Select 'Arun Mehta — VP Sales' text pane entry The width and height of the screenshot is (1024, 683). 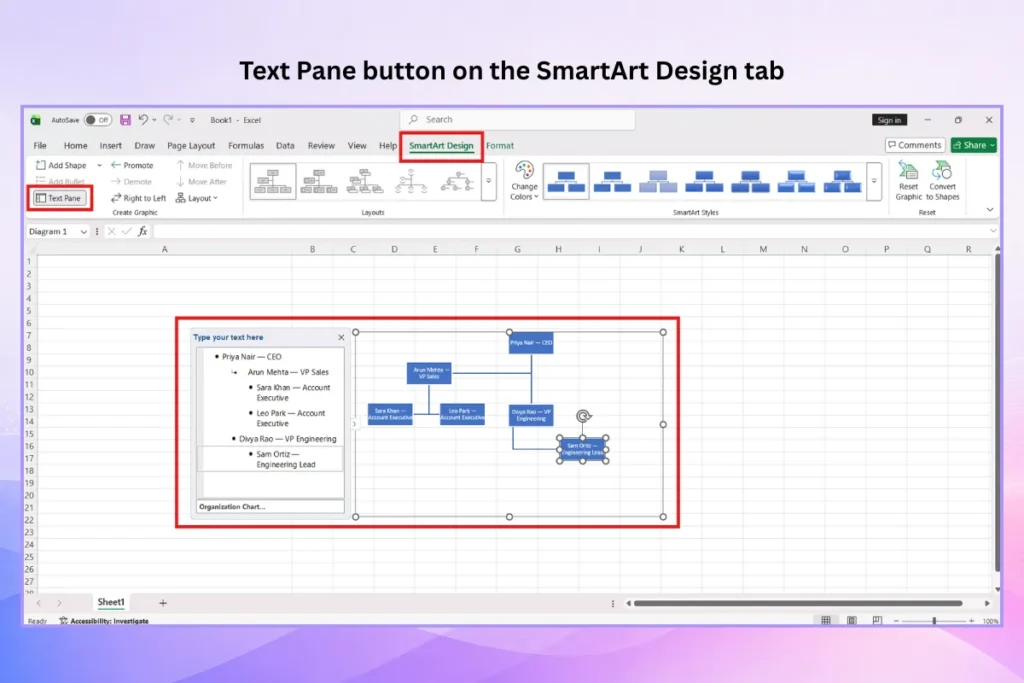(288, 372)
